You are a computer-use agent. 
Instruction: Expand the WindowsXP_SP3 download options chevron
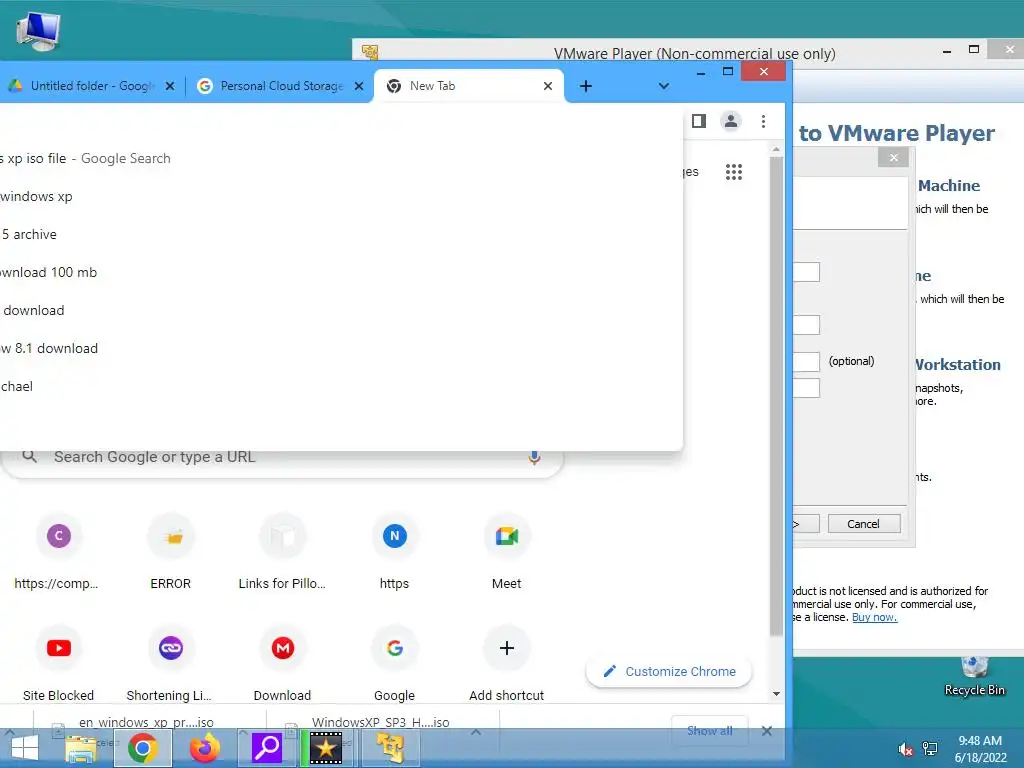point(476,732)
